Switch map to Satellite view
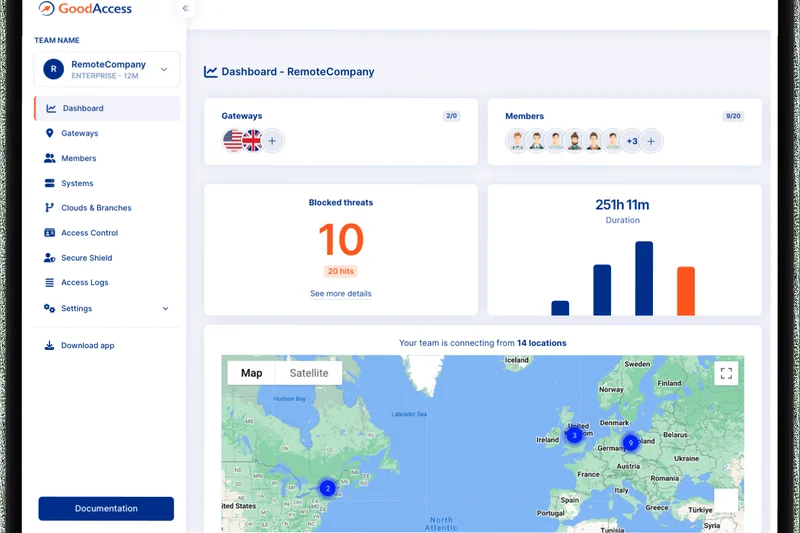Screen dimensions: 800x533 pos(309,373)
